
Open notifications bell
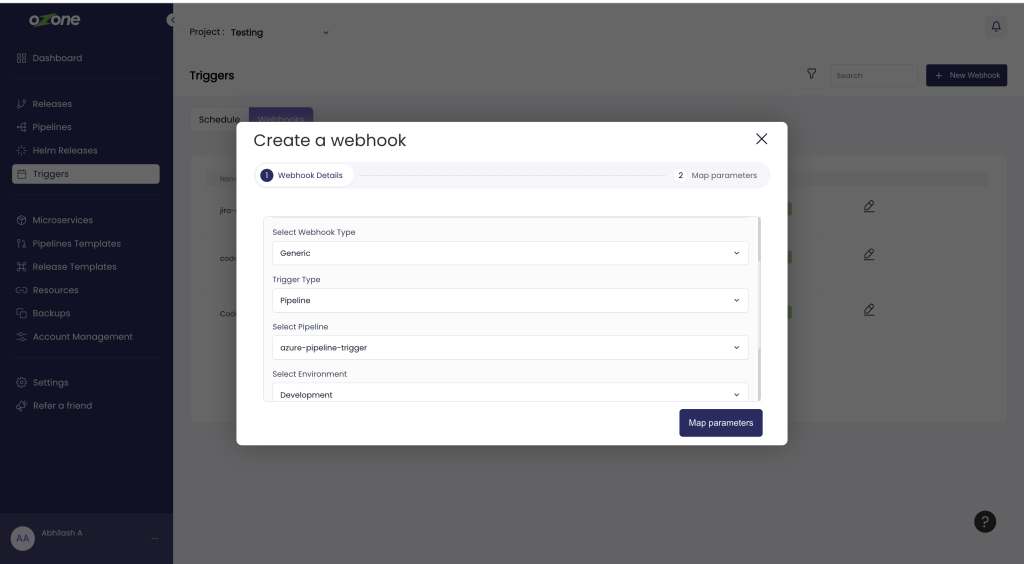(x=996, y=26)
